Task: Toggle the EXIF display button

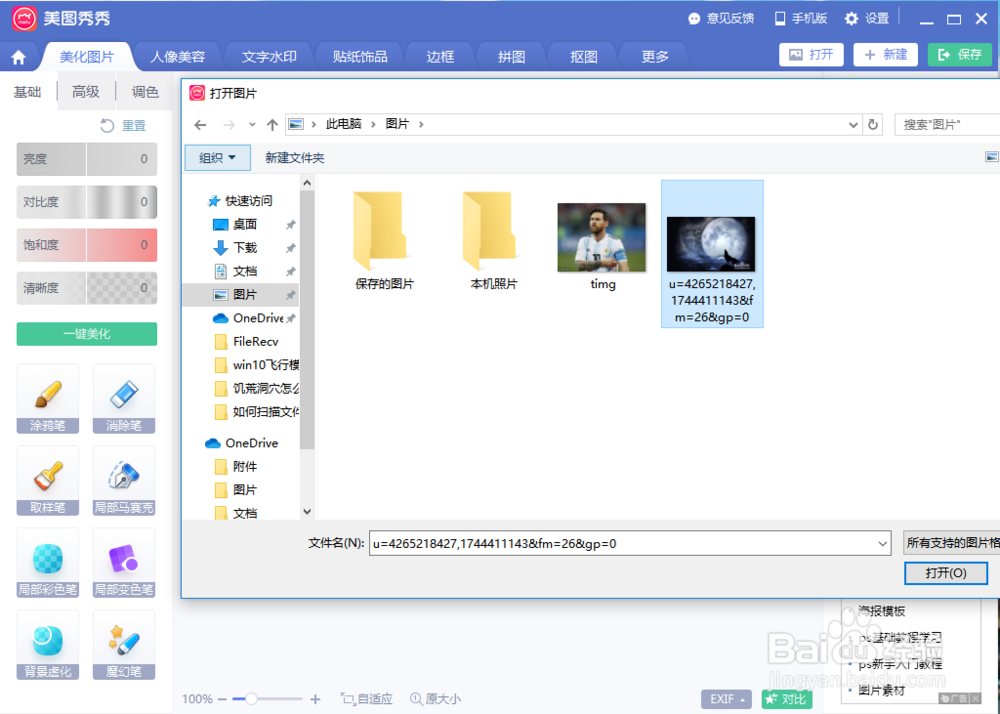Action: pyautogui.click(x=725, y=699)
